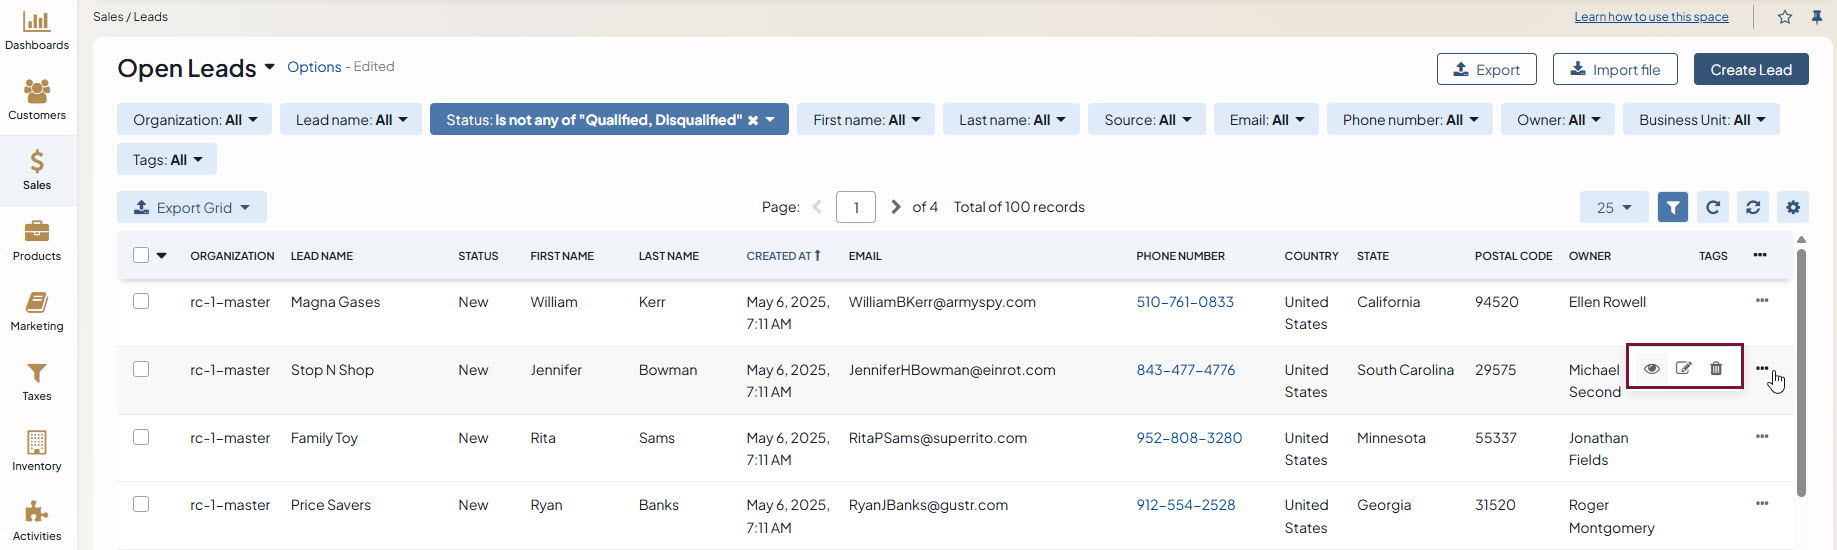This screenshot has height=550, width=1837.
Task: Expand the Owner: All filter
Action: tap(1558, 120)
